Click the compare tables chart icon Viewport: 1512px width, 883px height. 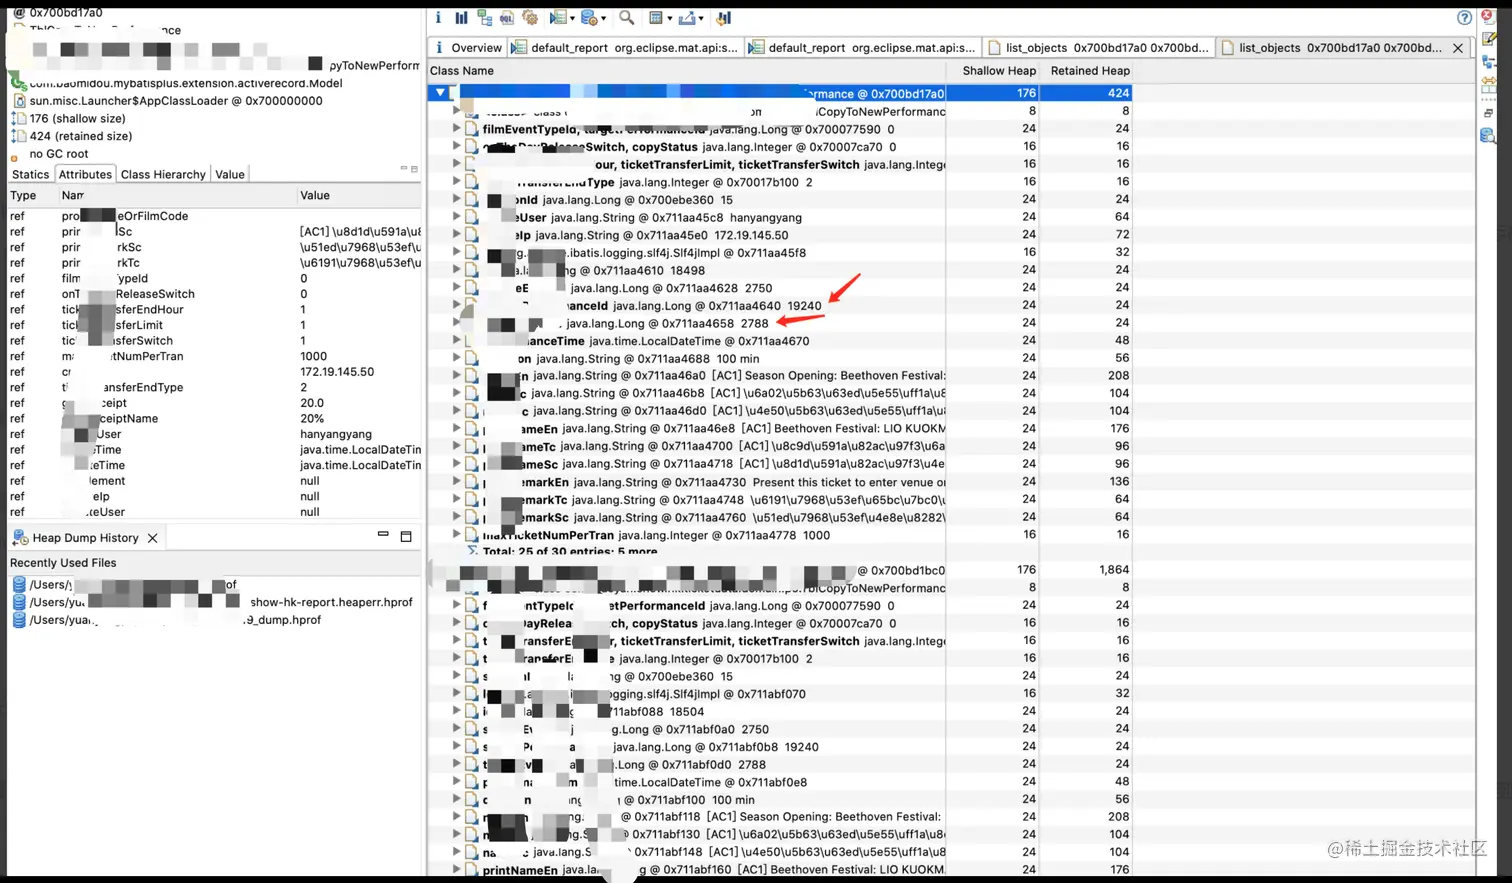coord(723,18)
